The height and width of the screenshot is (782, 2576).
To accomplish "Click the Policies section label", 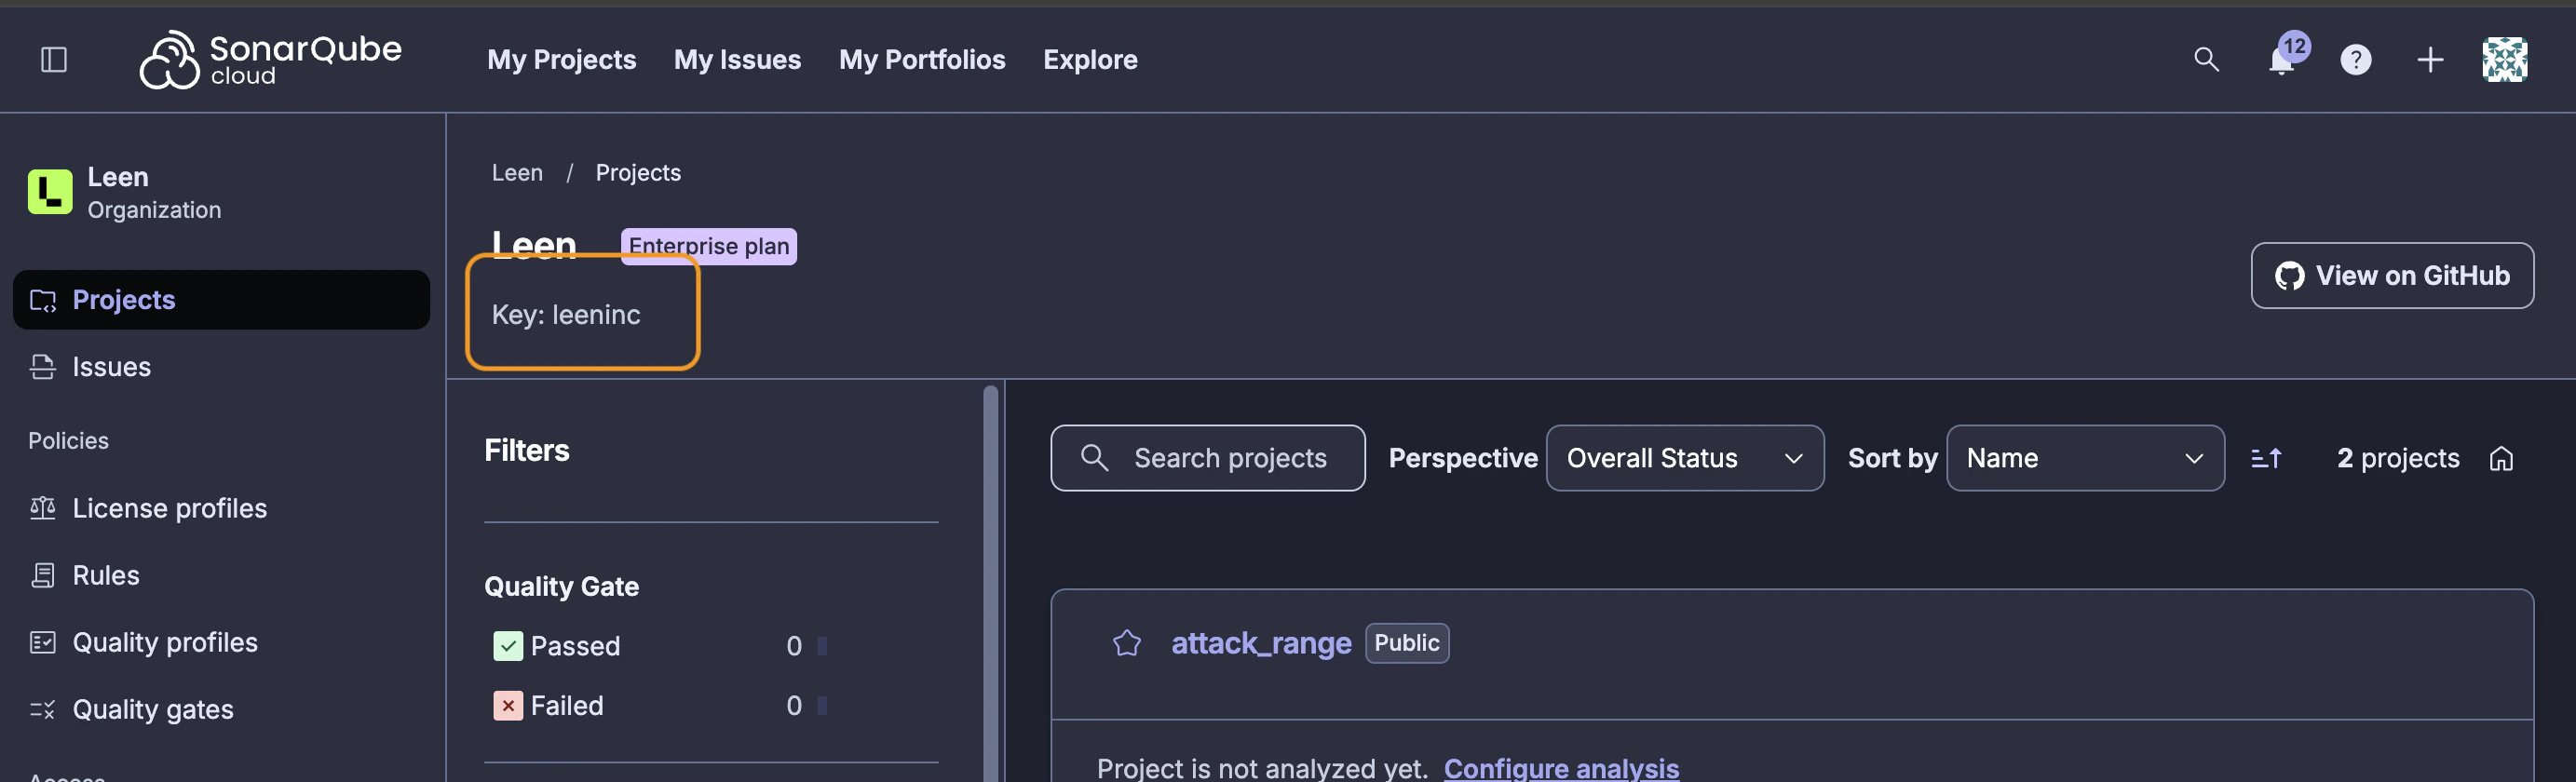I will 68,440.
